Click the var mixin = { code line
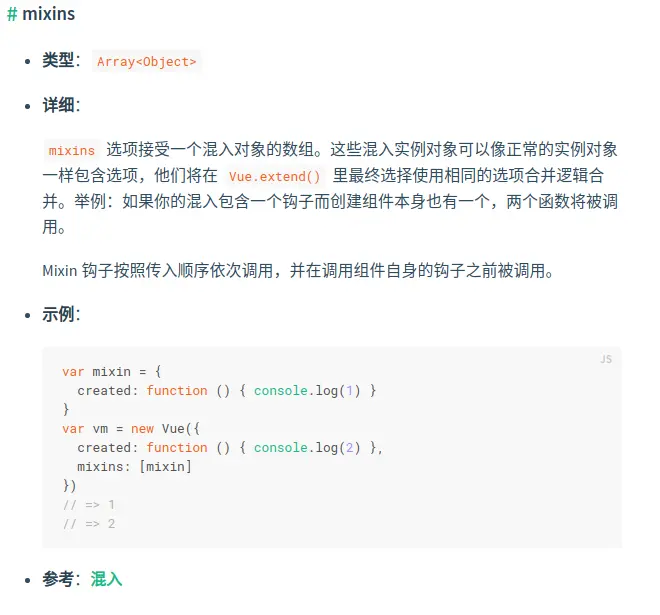Viewport: 660px width, 615px height. click(112, 372)
